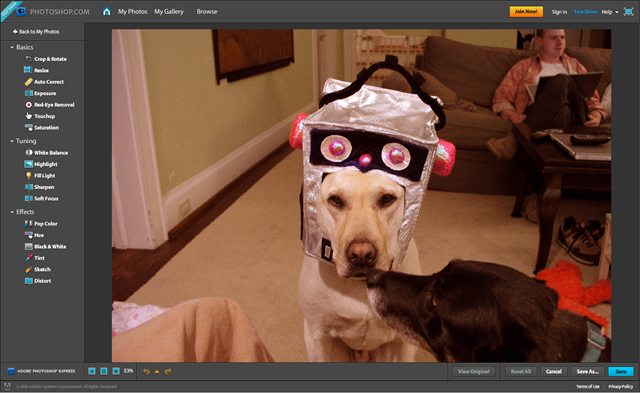Click the Cancel button
Viewport: 640px width, 393px height.
pos(554,371)
